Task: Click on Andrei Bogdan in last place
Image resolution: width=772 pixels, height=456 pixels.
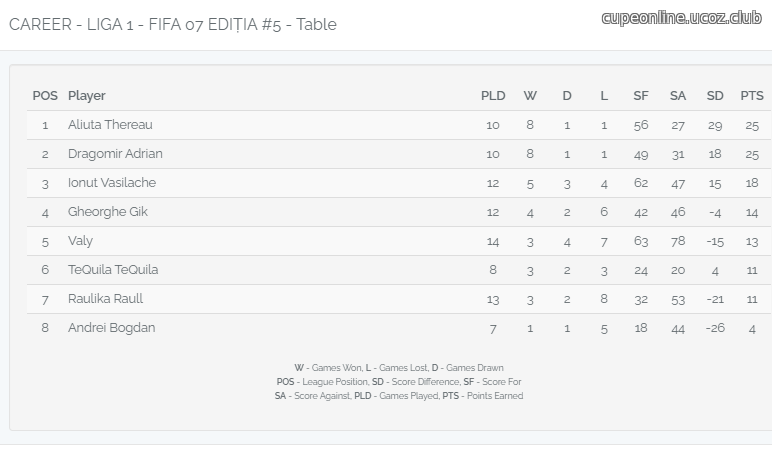Action: click(112, 328)
